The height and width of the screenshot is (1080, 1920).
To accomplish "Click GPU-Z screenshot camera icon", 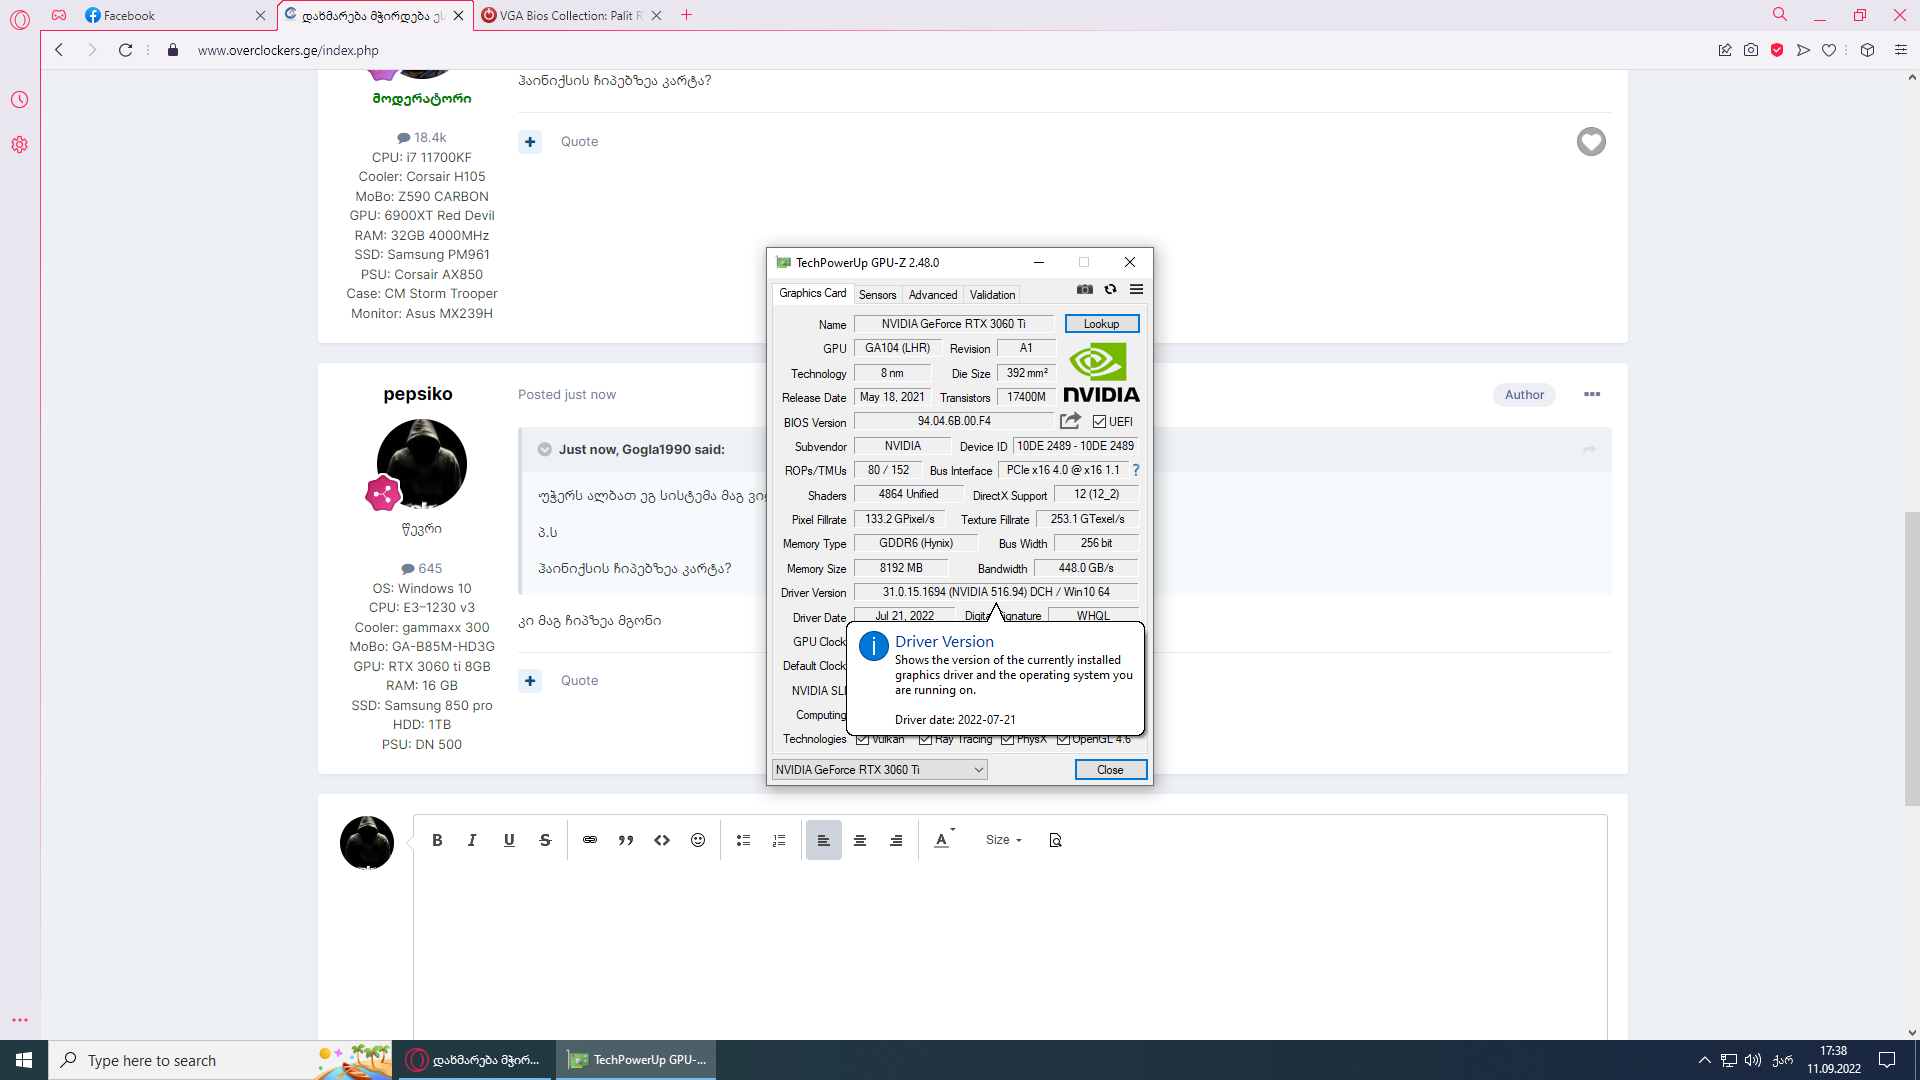I will tap(1084, 289).
